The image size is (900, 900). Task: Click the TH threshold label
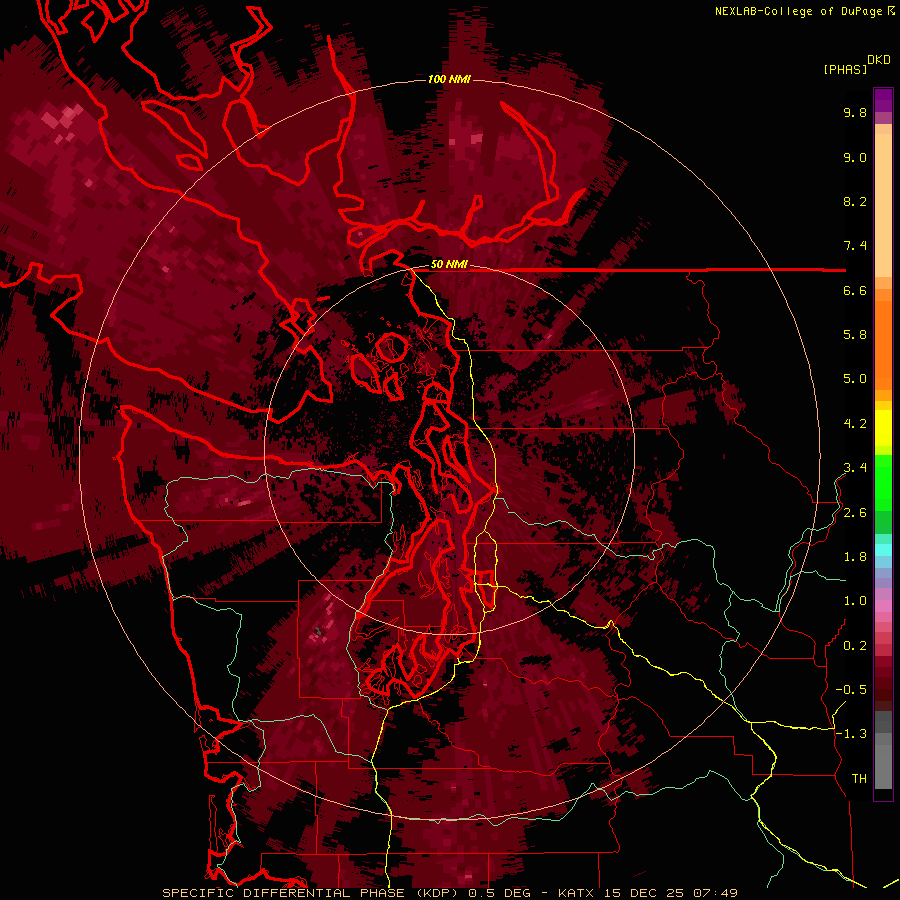coord(859,779)
